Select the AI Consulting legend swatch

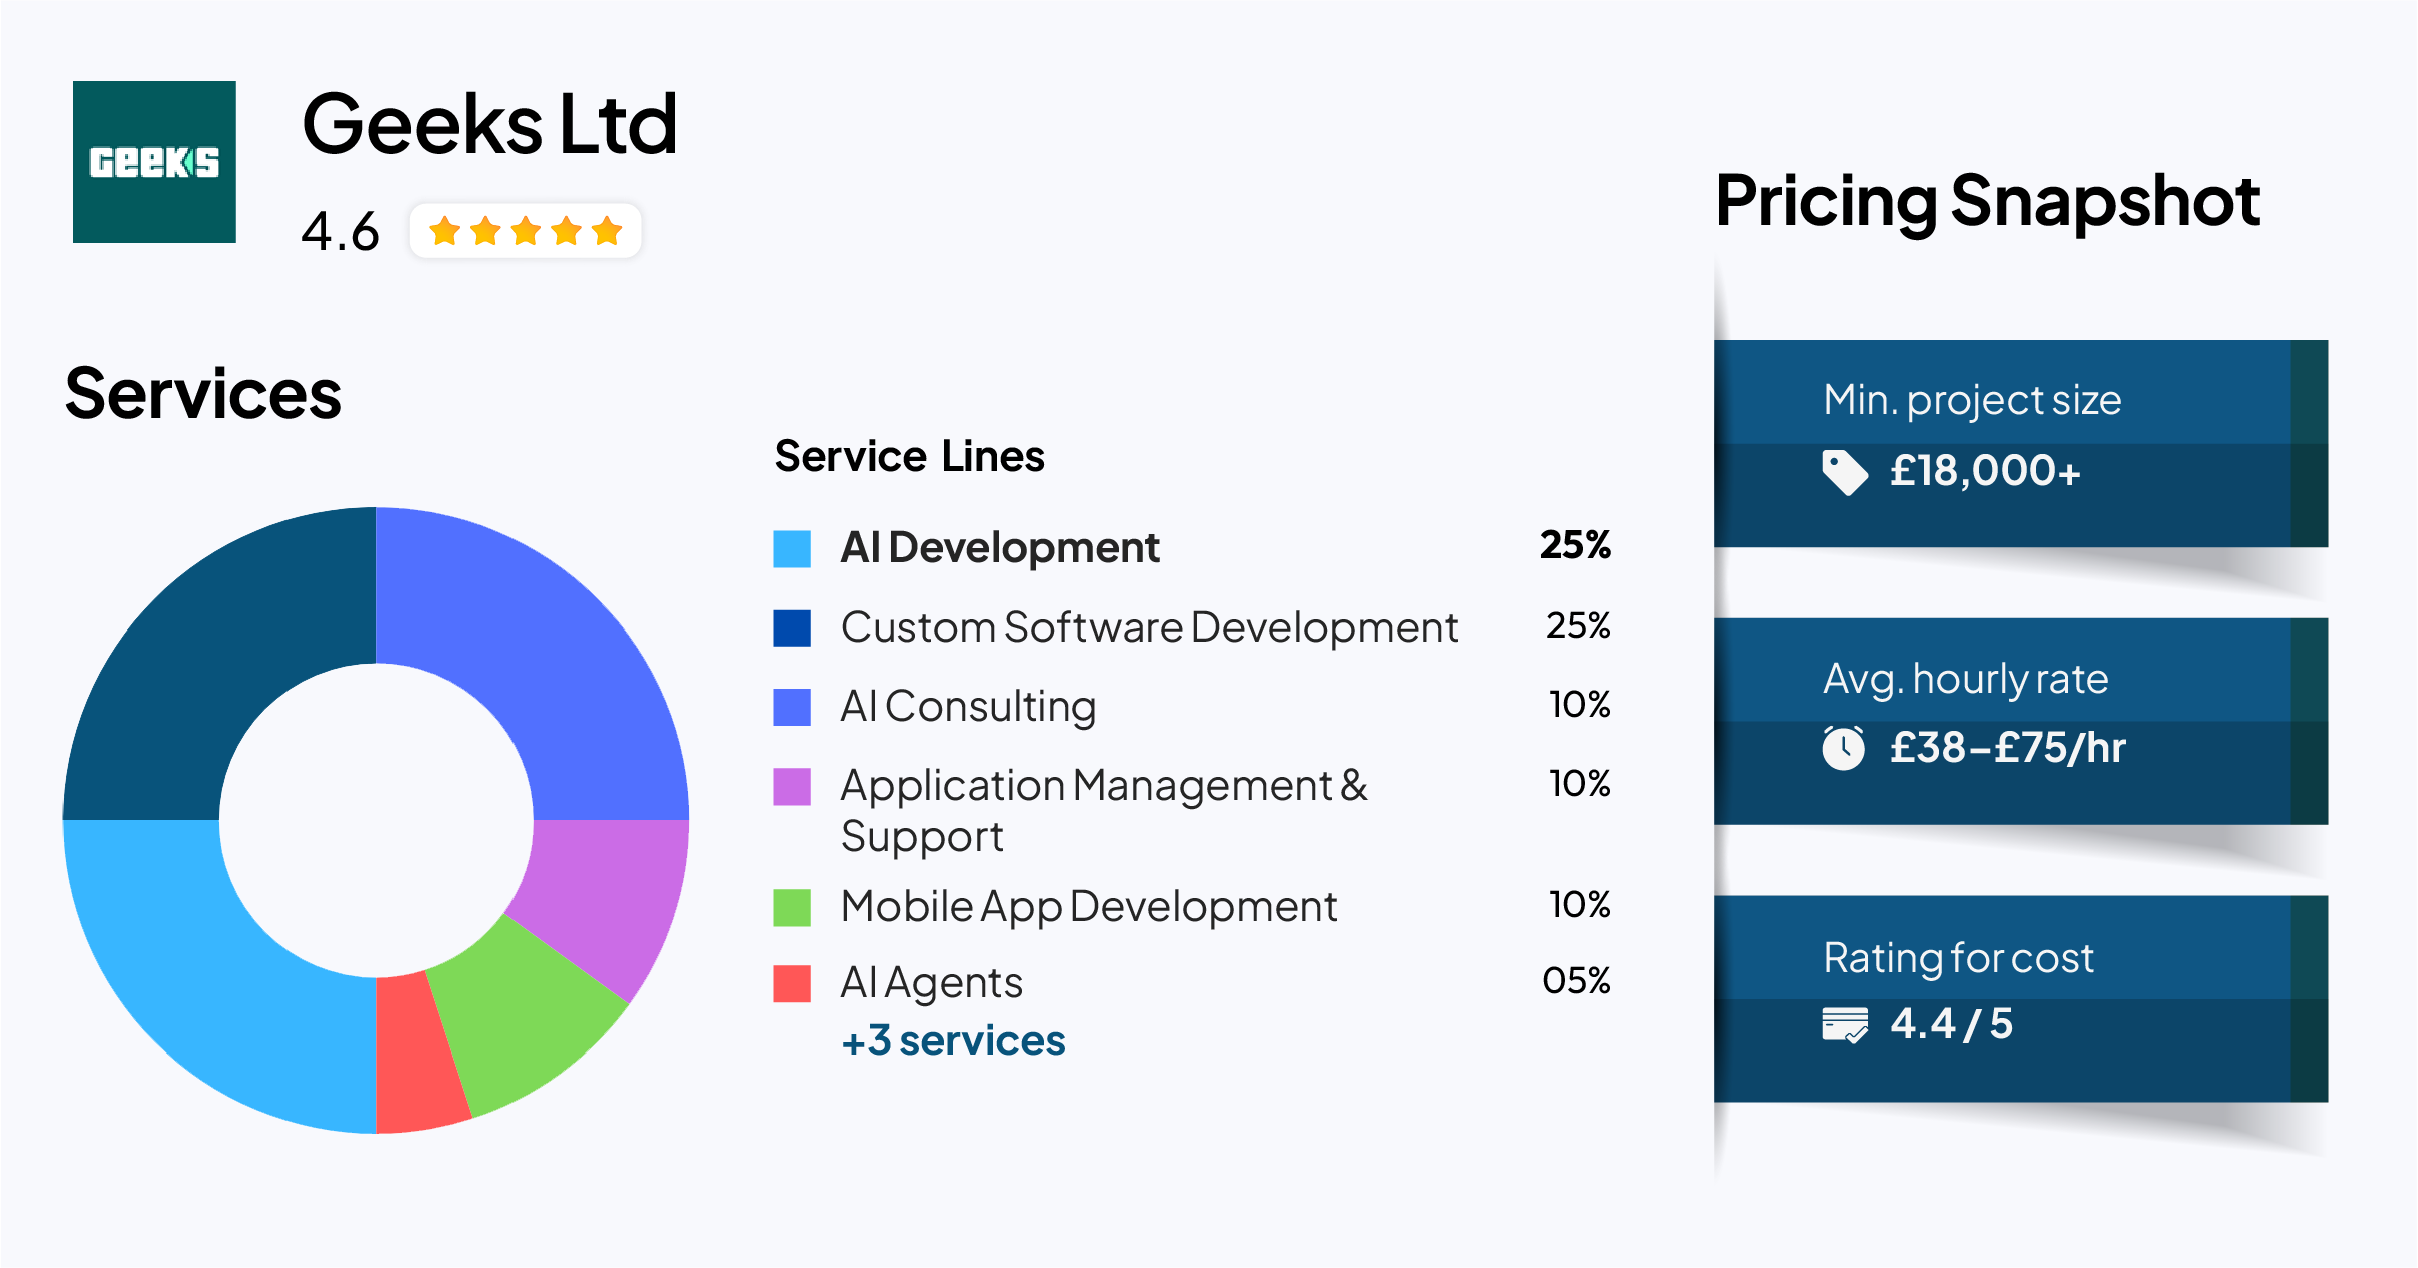pyautogui.click(x=792, y=707)
